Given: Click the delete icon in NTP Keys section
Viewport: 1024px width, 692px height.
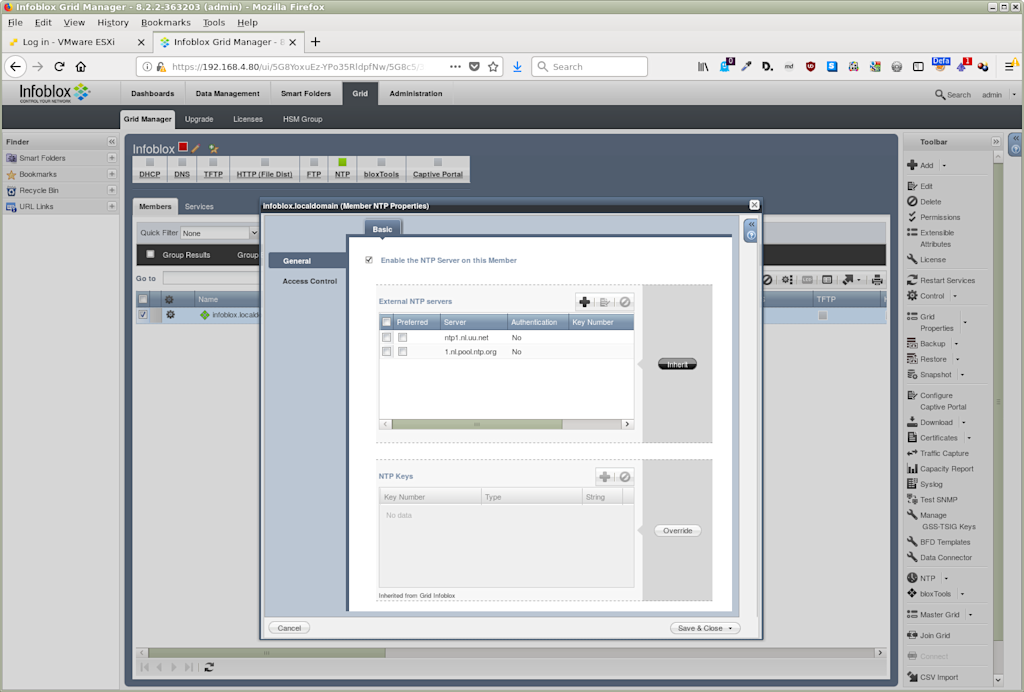Looking at the screenshot, I should (x=625, y=477).
